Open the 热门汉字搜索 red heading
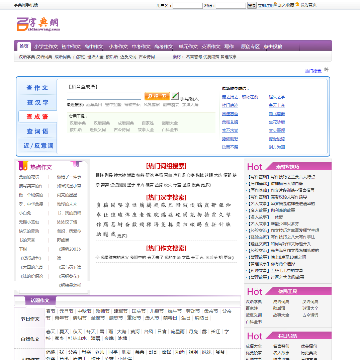Screen dimensions: 360x360 (166, 197)
